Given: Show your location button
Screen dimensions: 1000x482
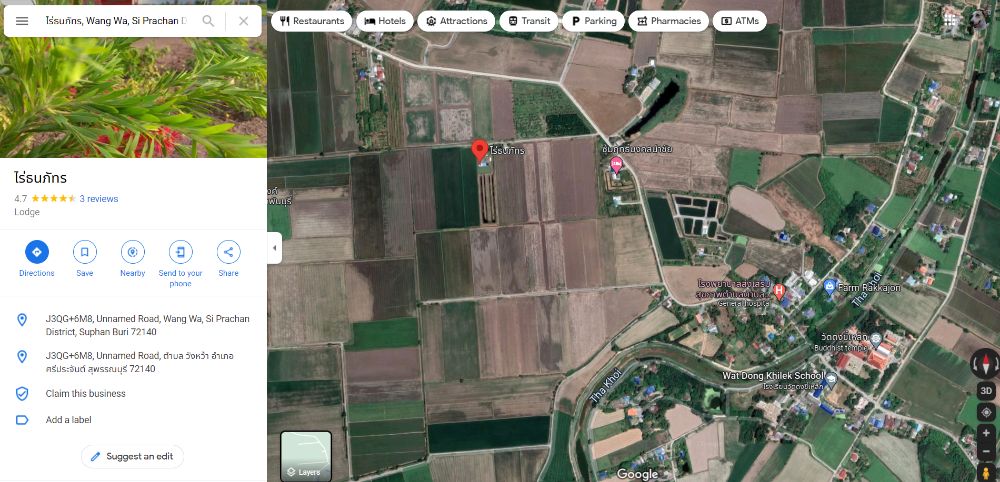Looking at the screenshot, I should click(986, 412).
